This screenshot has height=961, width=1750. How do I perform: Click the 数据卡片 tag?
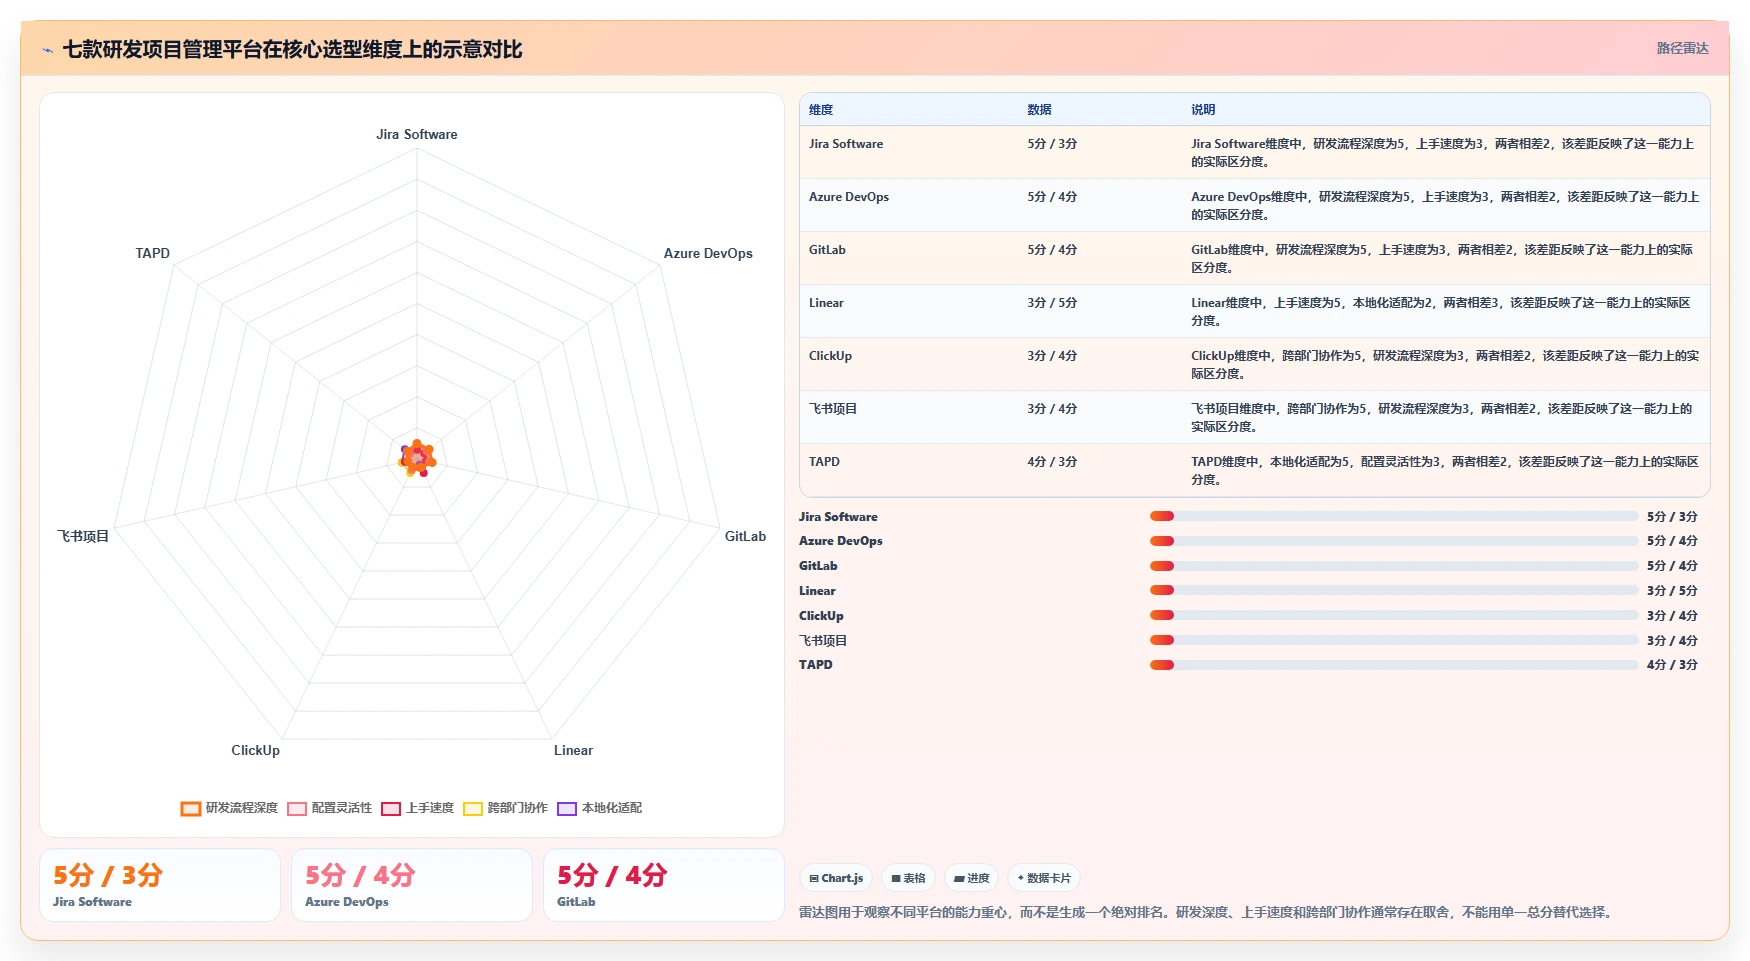1044,878
